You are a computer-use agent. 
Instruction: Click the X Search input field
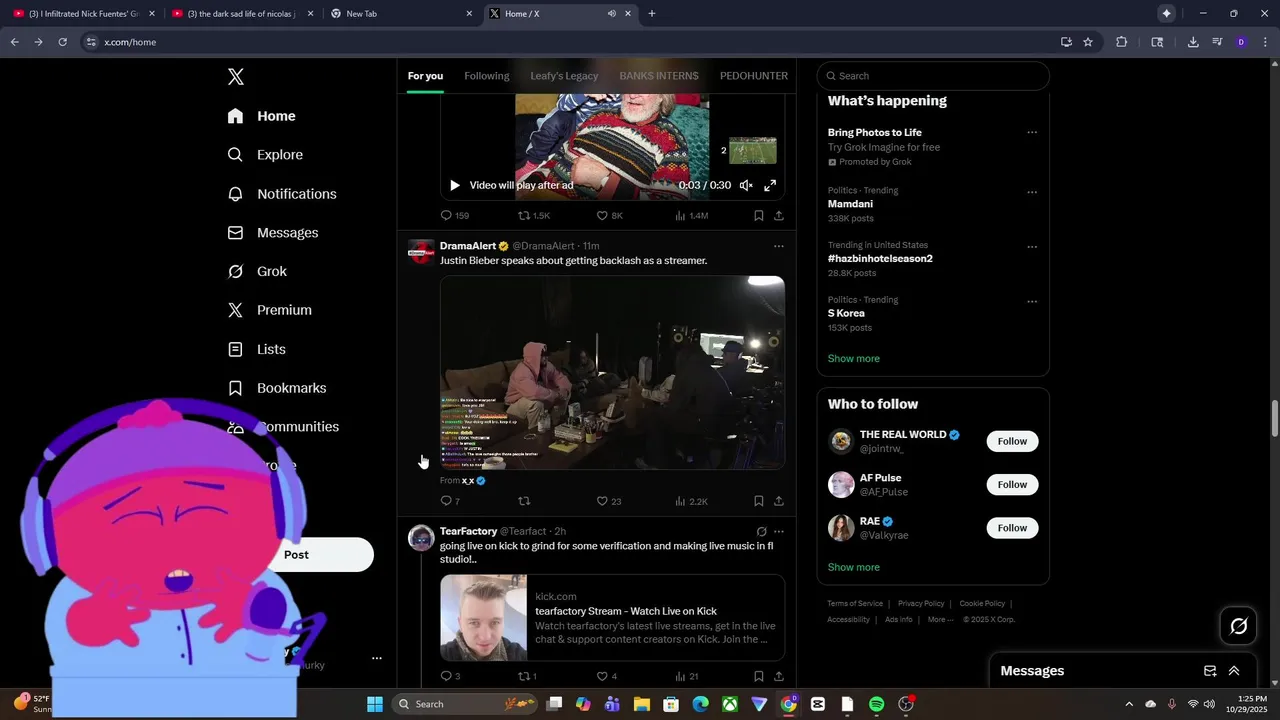tap(933, 76)
